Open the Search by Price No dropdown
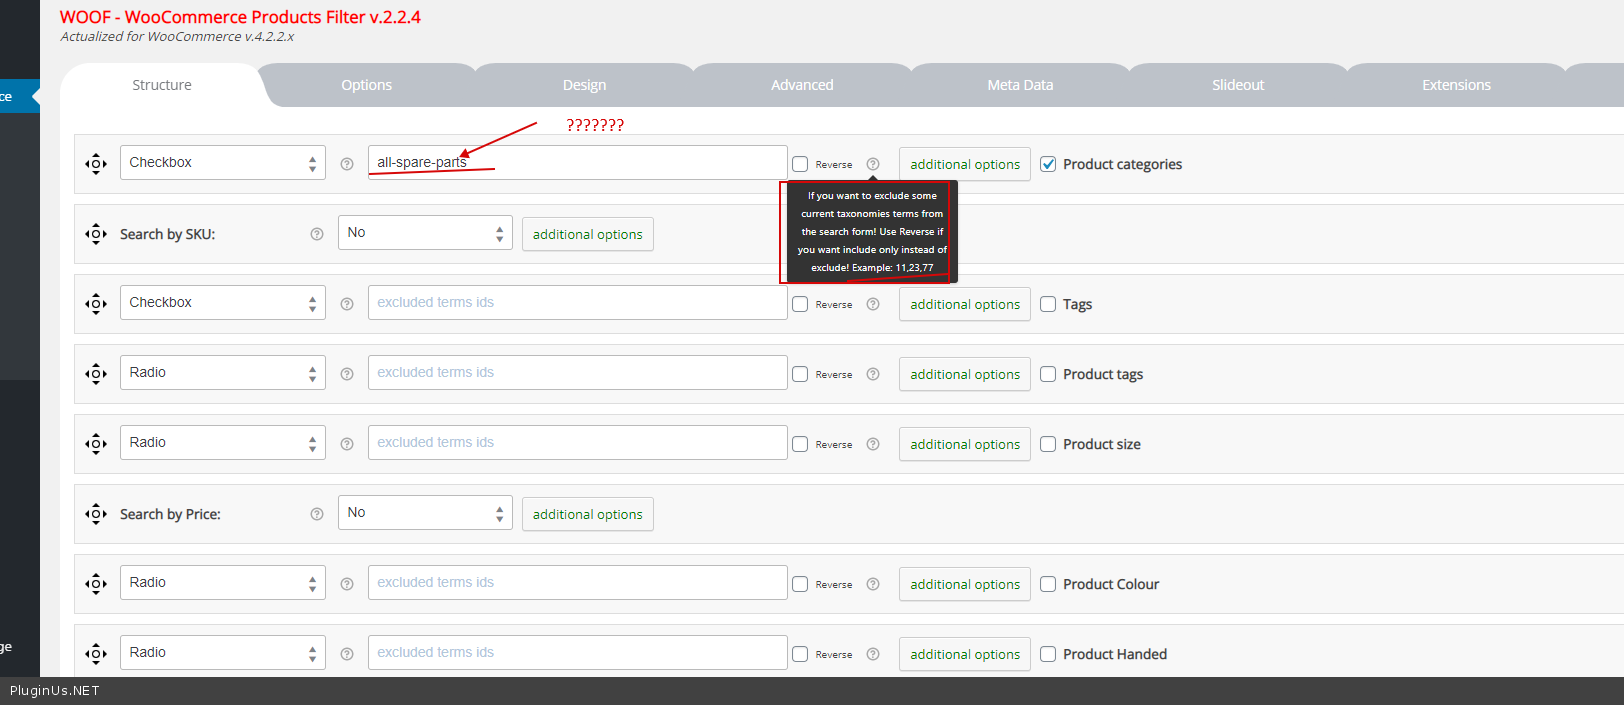The image size is (1624, 705). pos(425,513)
